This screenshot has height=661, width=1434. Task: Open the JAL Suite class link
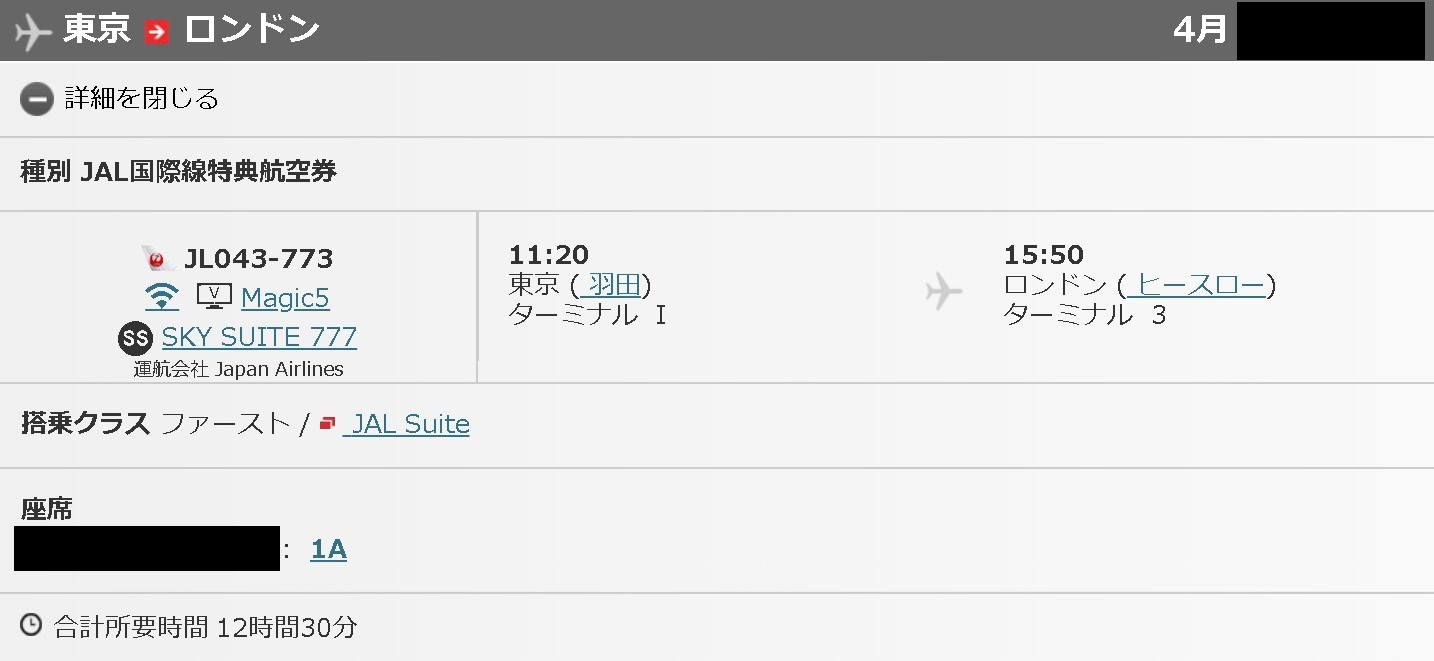coord(406,424)
